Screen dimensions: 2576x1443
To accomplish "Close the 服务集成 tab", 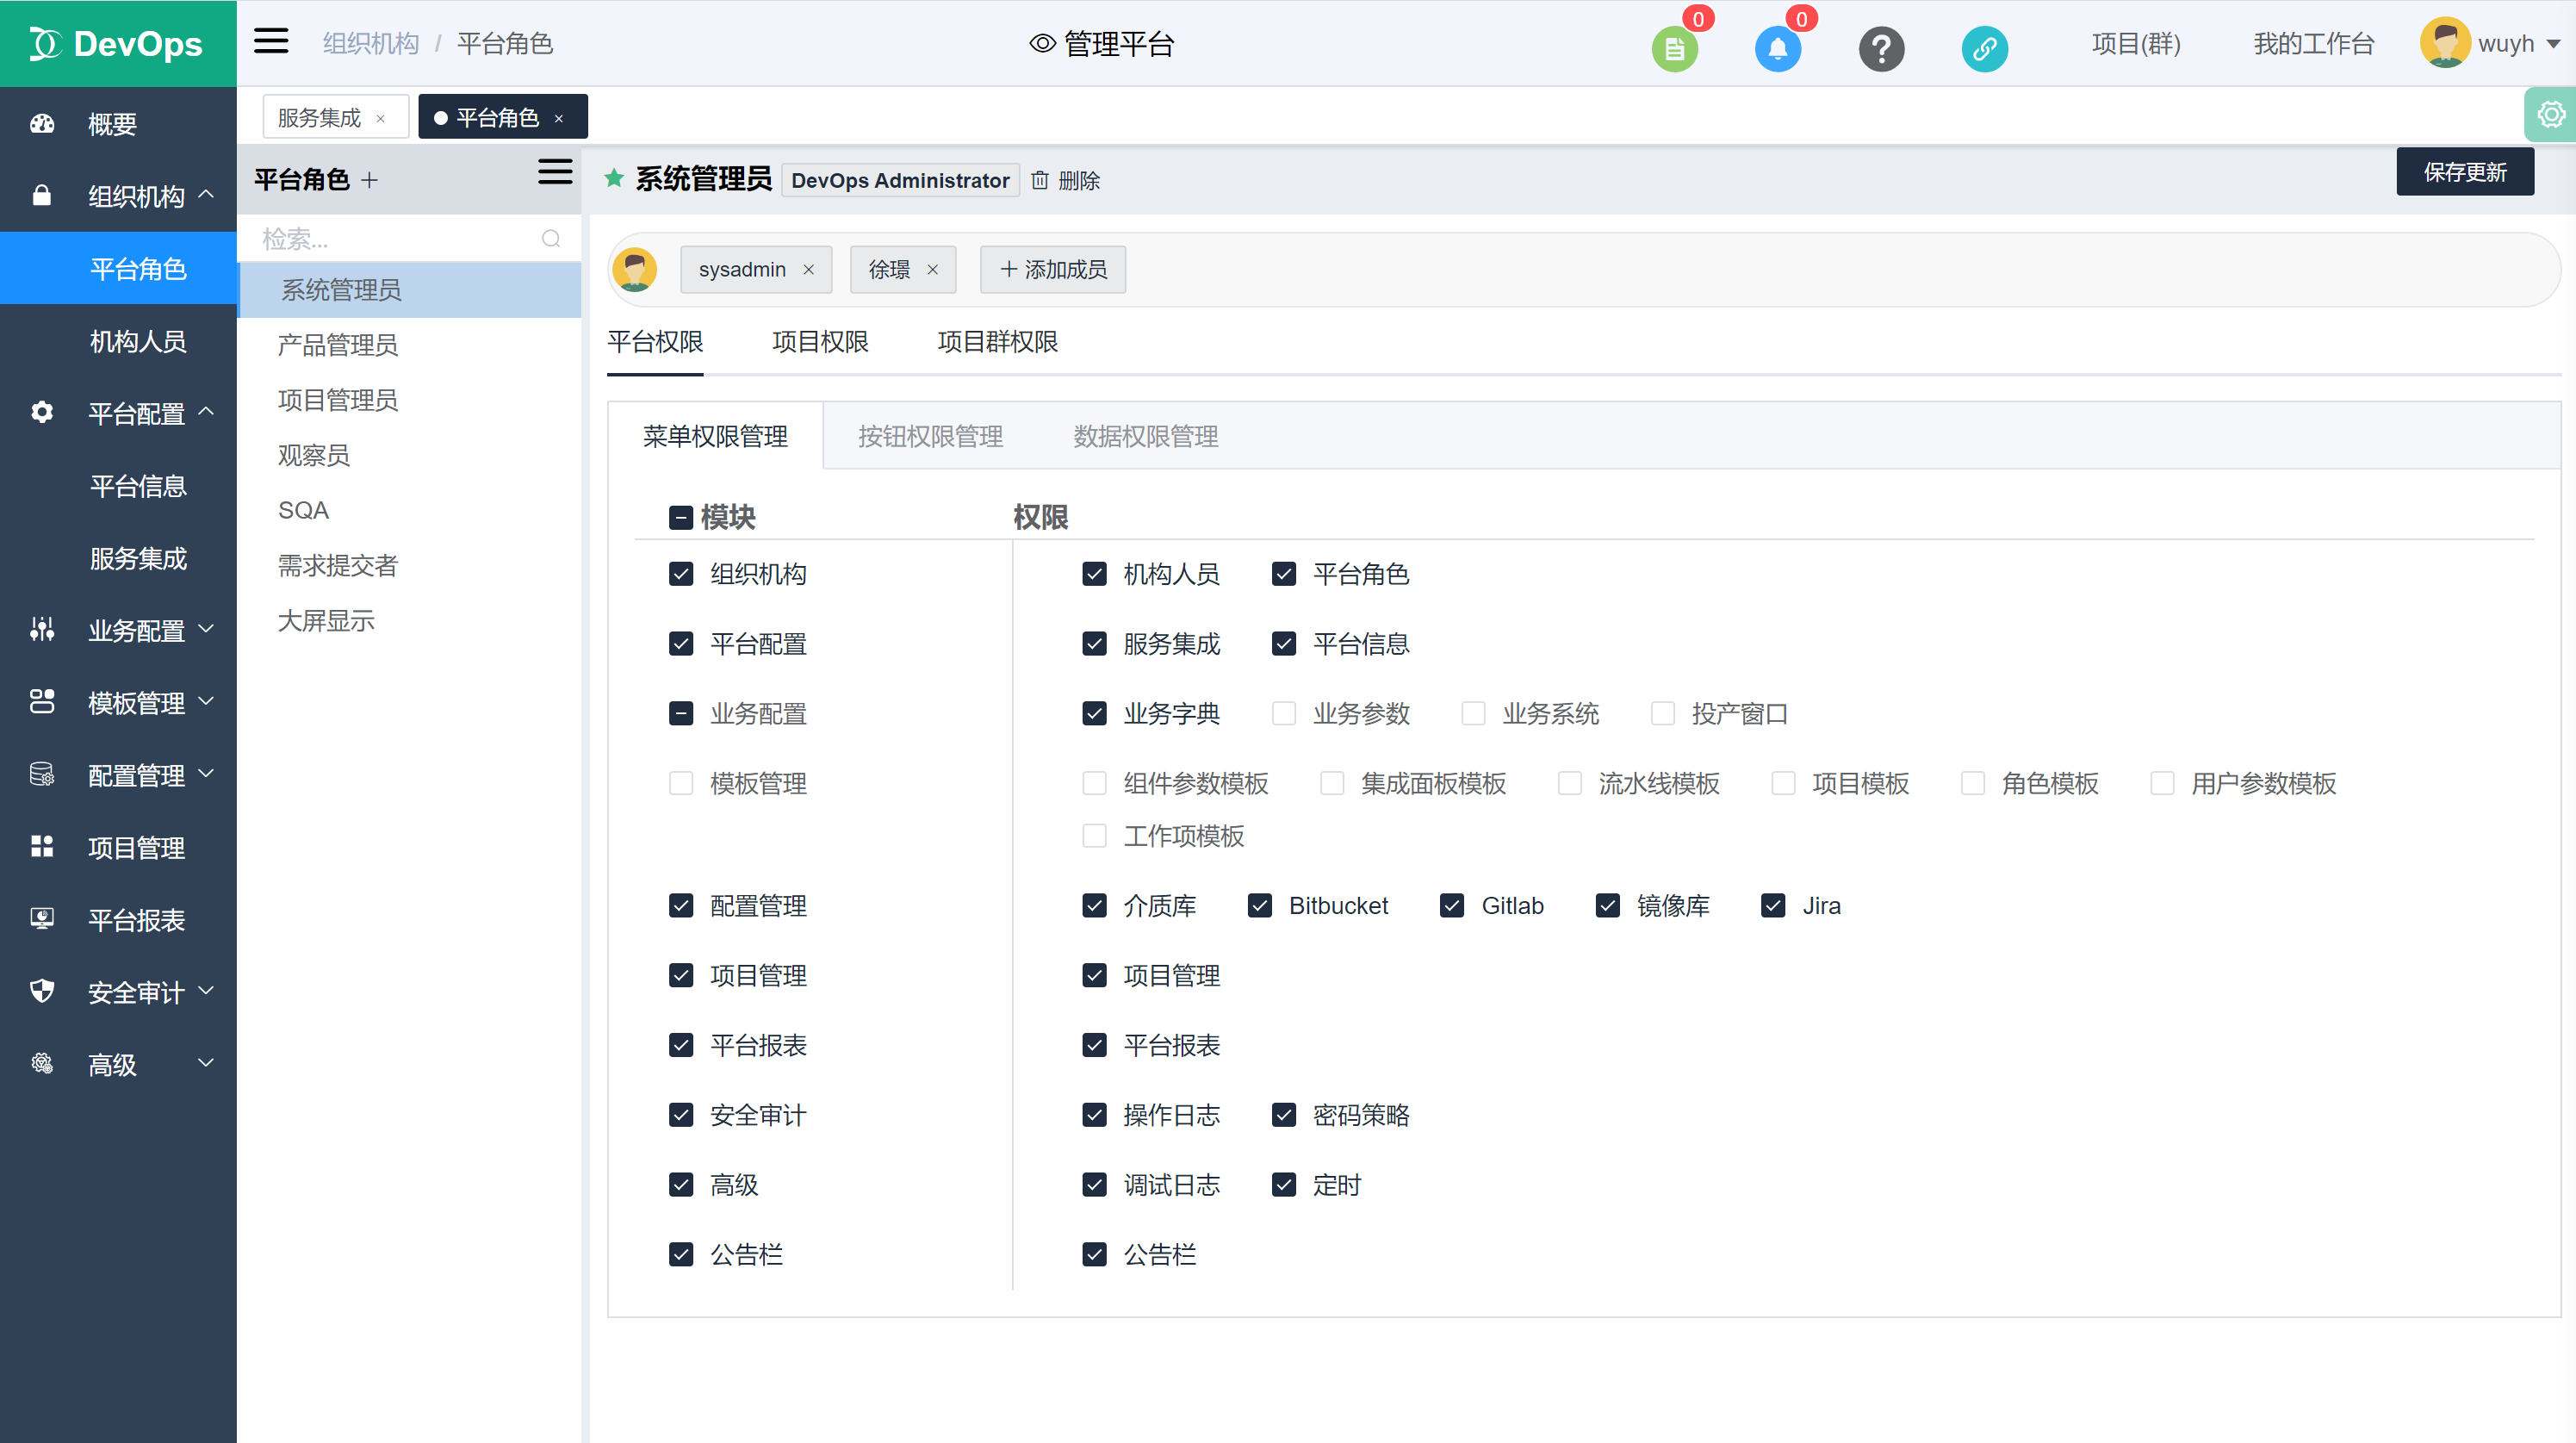I will tap(380, 118).
